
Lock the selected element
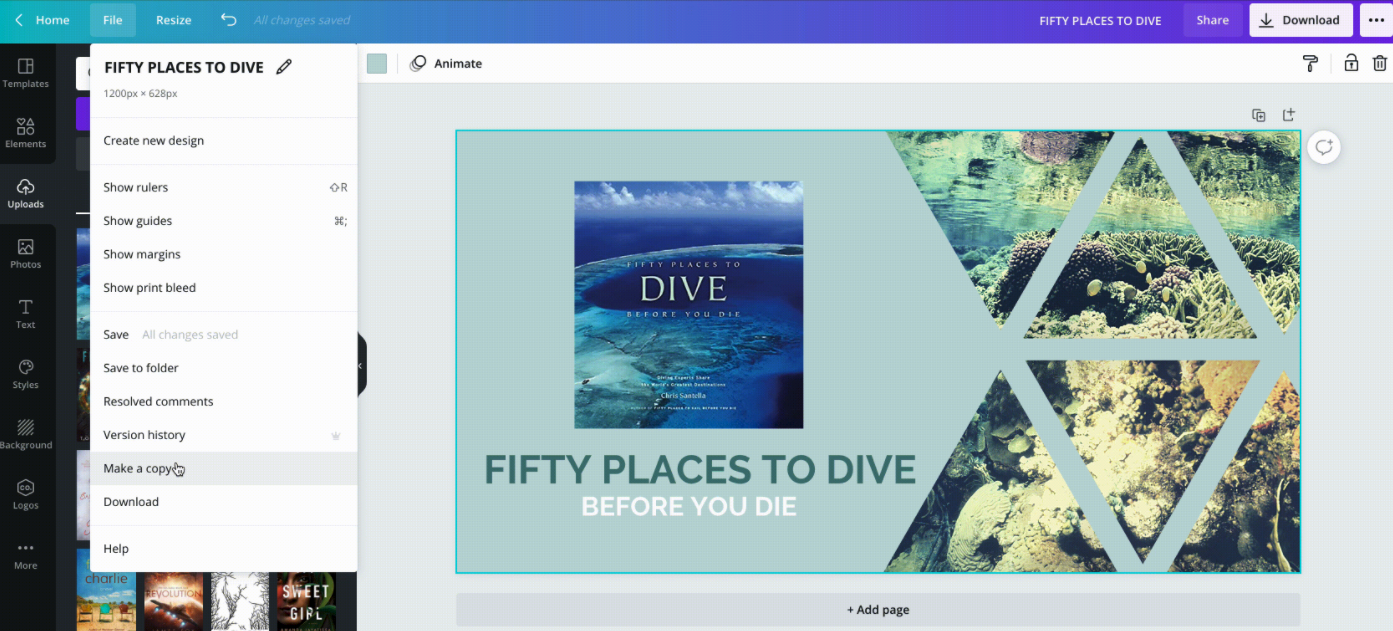pyautogui.click(x=1351, y=63)
